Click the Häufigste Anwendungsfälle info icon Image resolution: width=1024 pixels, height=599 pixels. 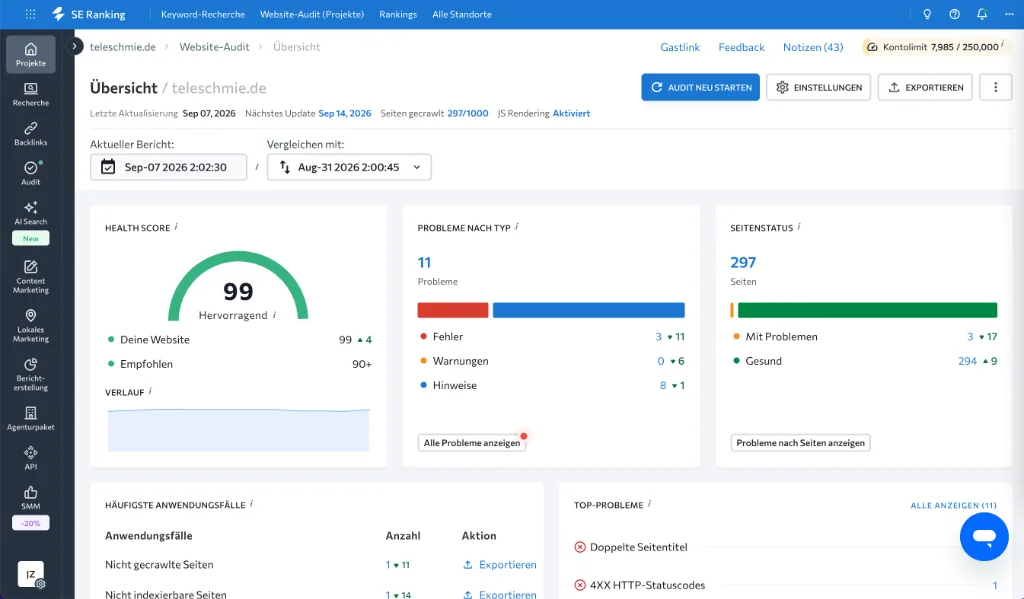click(251, 504)
